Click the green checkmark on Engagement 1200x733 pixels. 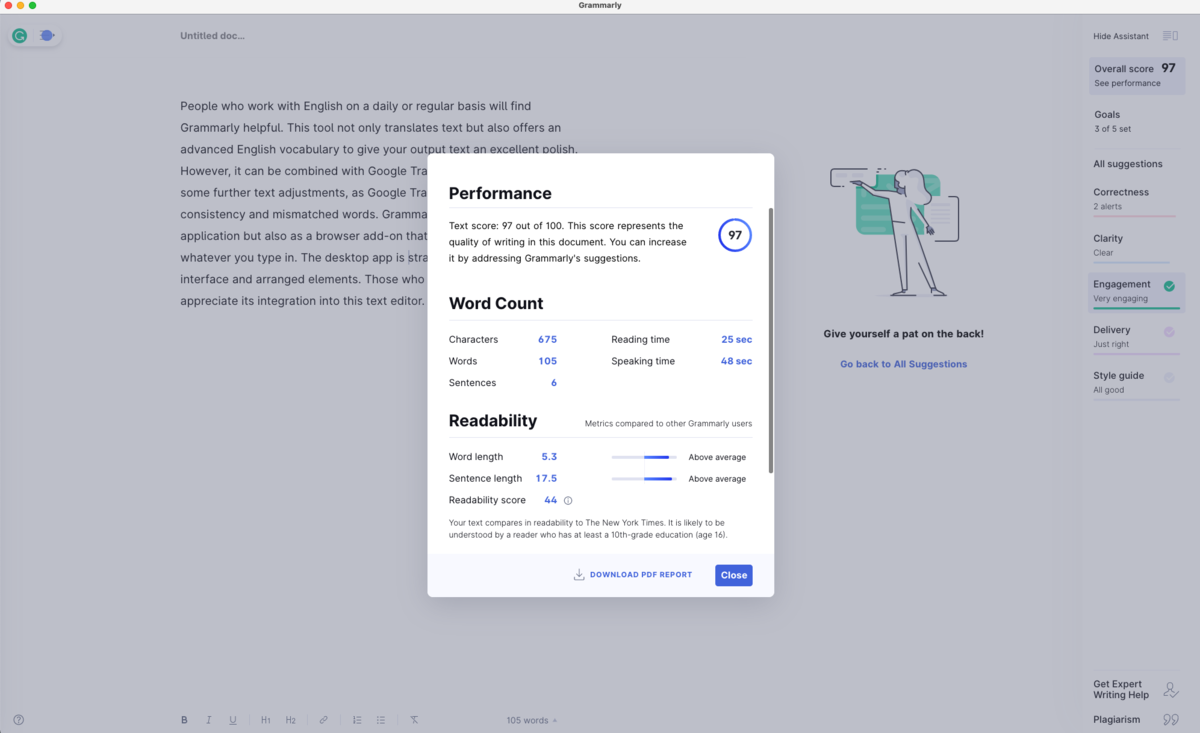pyautogui.click(x=1169, y=286)
